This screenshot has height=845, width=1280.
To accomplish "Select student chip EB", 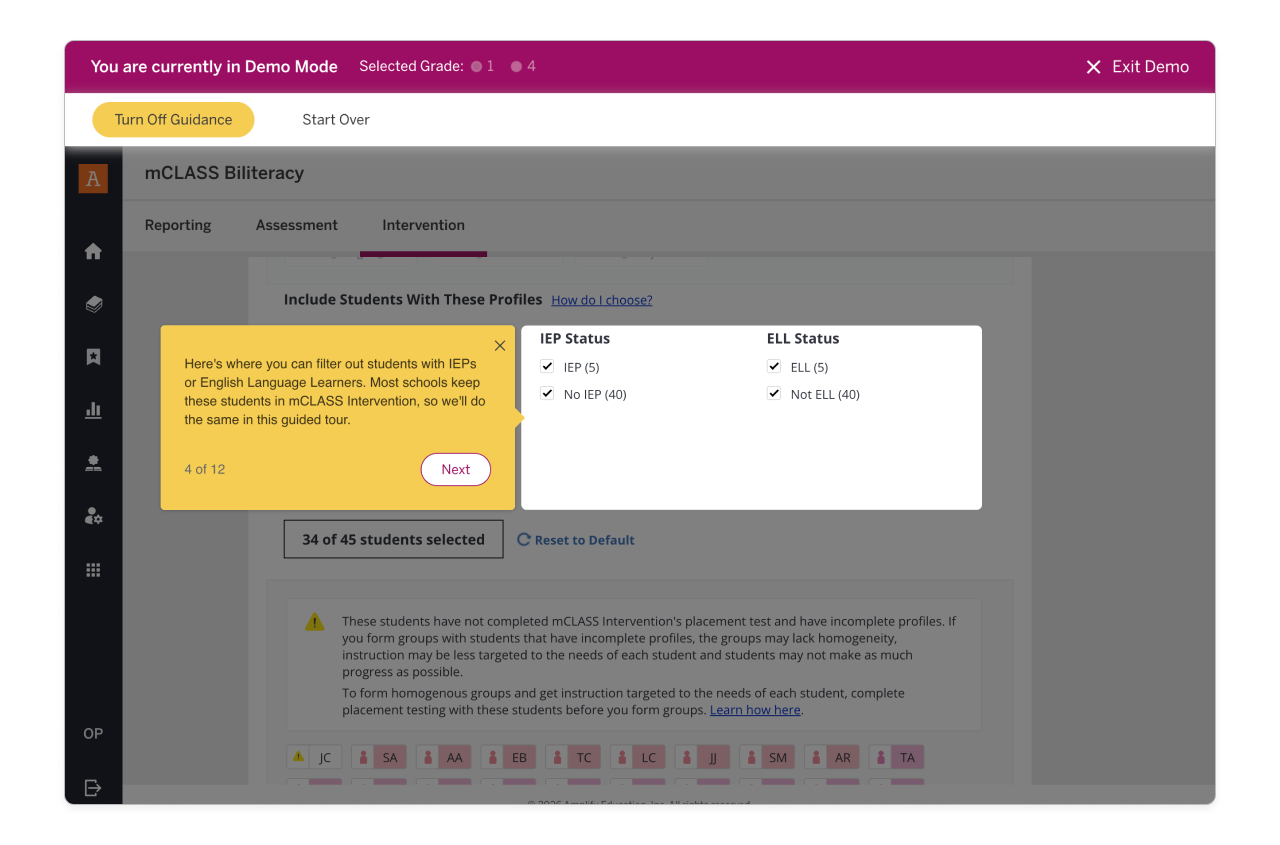I will (508, 758).
